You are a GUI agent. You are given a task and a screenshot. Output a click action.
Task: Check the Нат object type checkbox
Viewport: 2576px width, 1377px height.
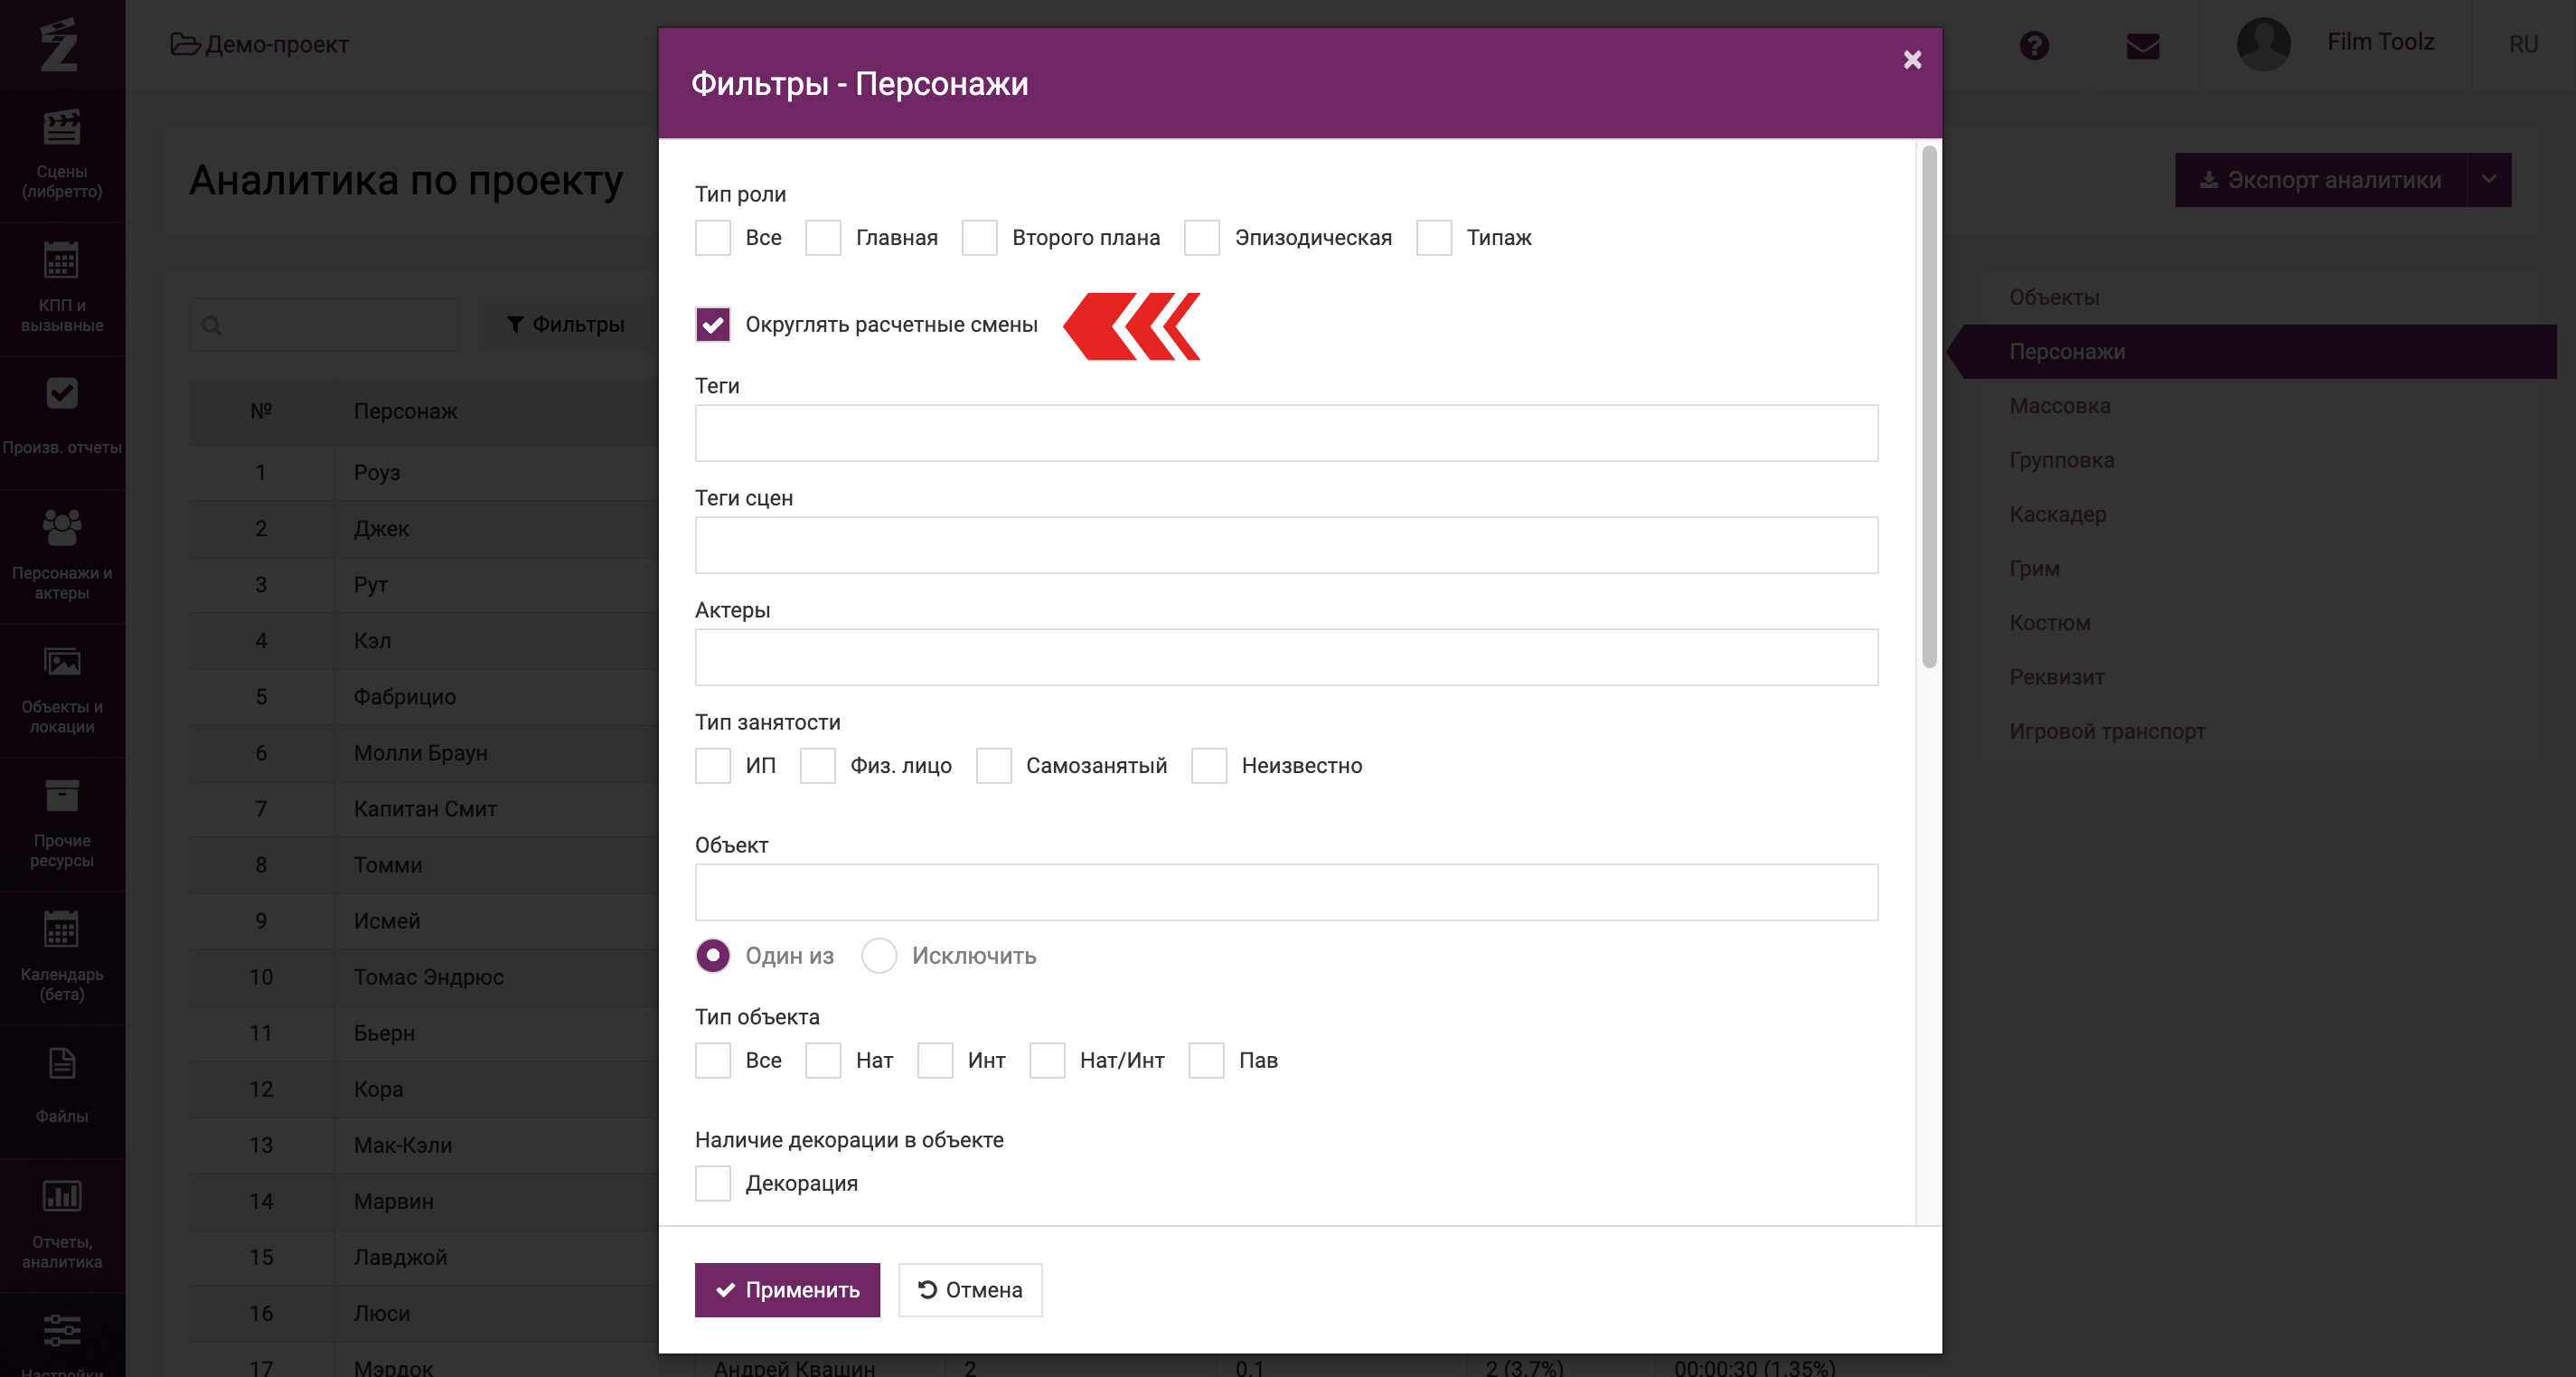pos(823,1061)
